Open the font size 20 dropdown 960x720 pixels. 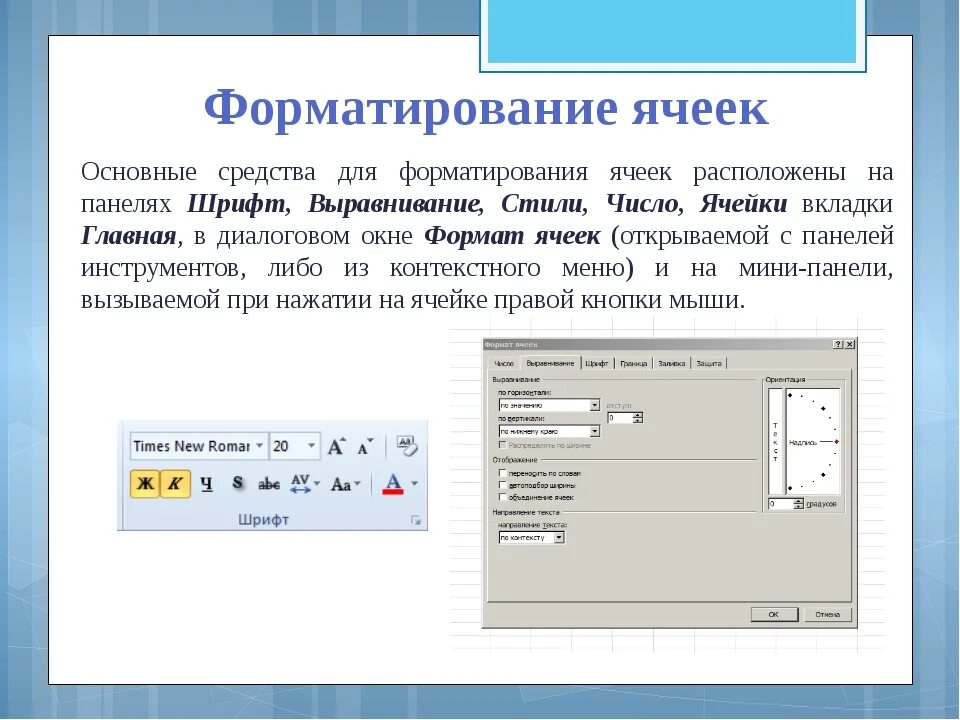click(312, 446)
